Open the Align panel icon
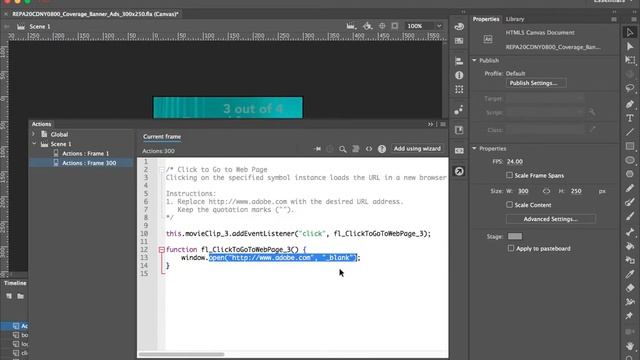 pos(459,61)
